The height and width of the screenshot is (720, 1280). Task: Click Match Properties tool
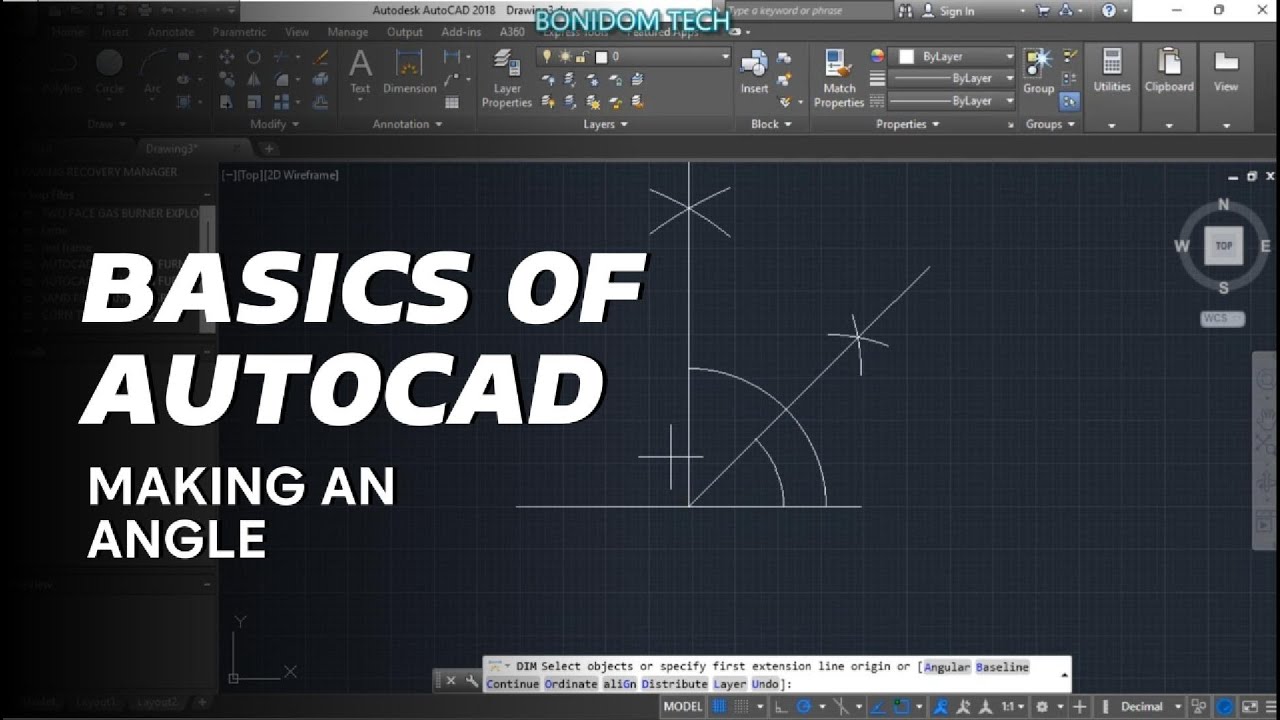839,79
